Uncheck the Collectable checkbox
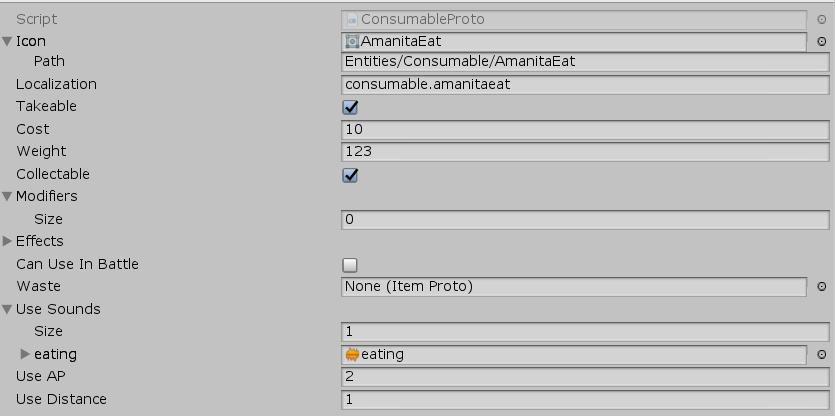This screenshot has height=416, width=835. coord(350,175)
